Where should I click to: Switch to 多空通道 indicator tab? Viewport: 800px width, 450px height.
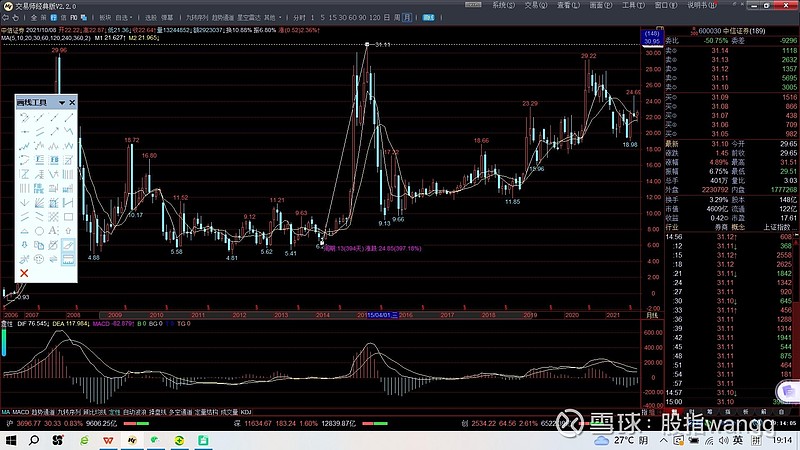point(180,412)
